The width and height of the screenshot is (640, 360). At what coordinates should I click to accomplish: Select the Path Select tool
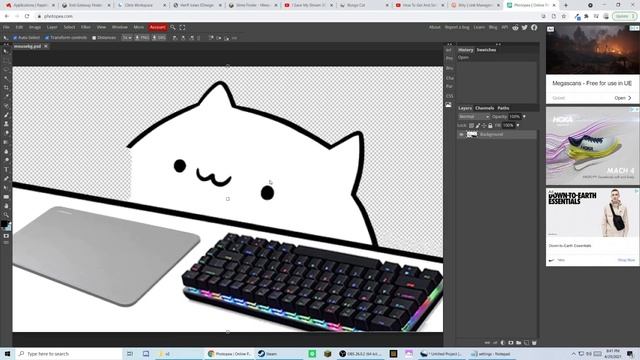pyautogui.click(x=6, y=187)
